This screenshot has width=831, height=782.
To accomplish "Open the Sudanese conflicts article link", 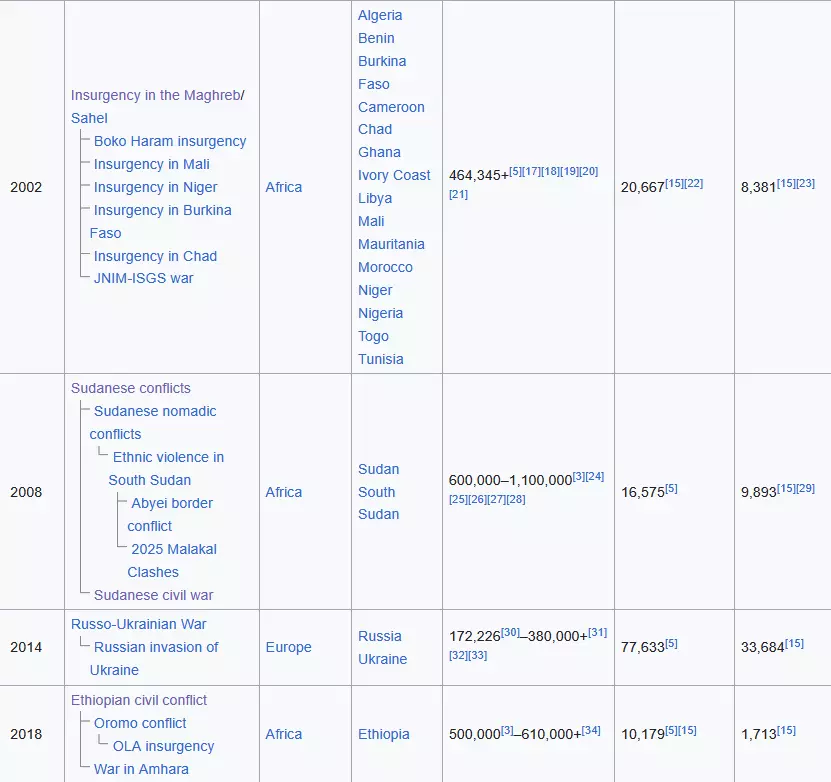I will [130, 388].
